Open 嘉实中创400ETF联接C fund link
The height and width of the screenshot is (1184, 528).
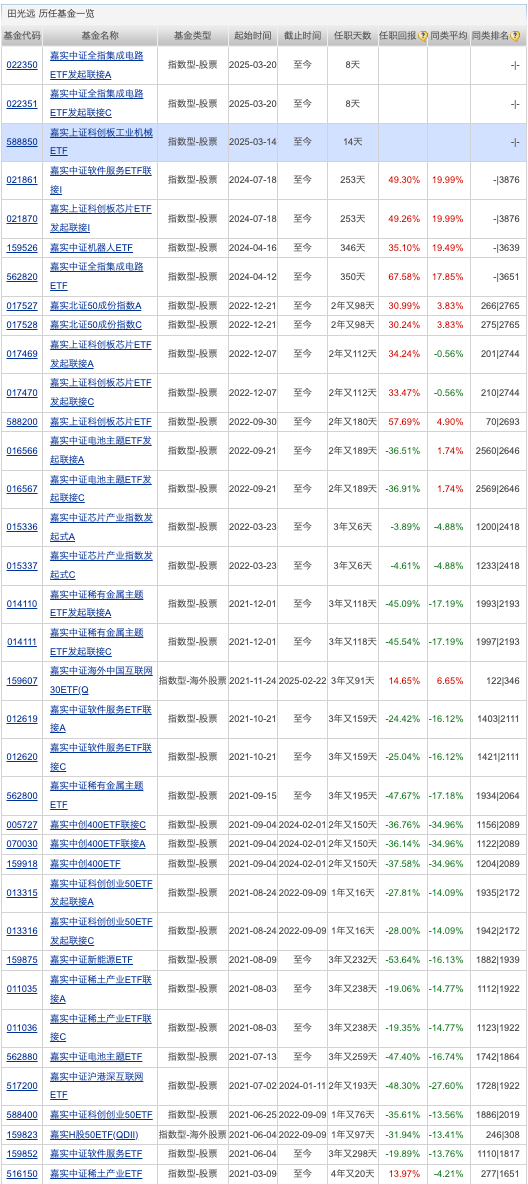(x=98, y=825)
